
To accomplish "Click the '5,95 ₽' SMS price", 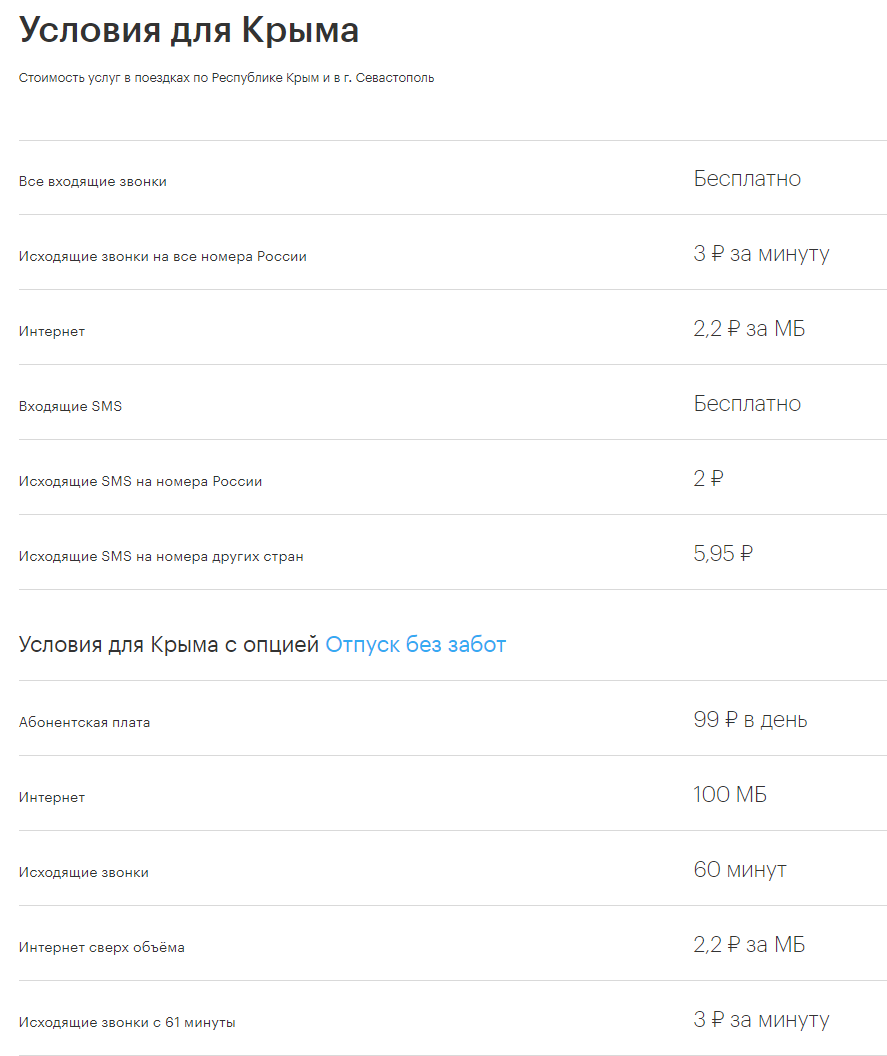I will 723,554.
